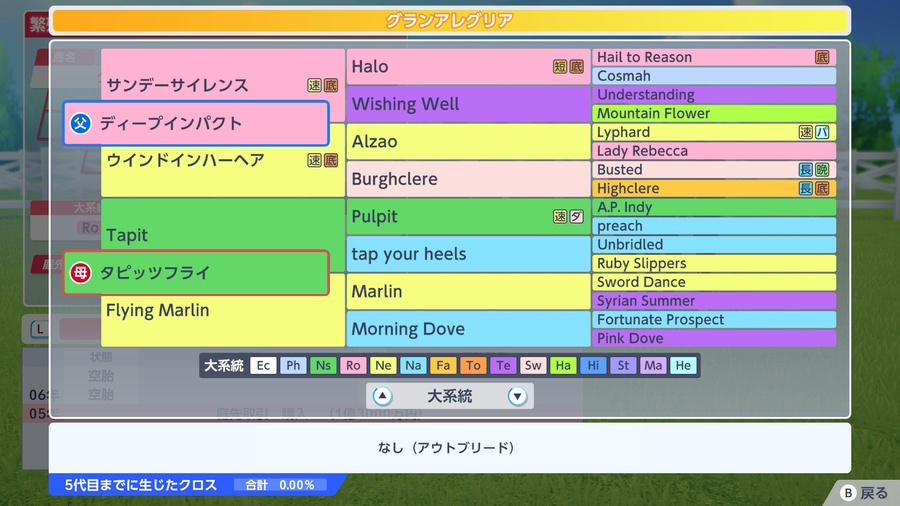Image resolution: width=900 pixels, height=506 pixels.
Task: Click up arrow of 大系統 selector
Action: [382, 396]
